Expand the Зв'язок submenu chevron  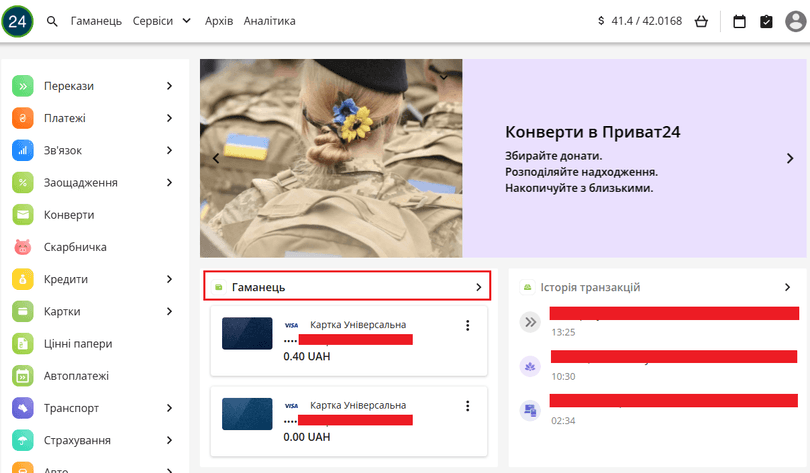coord(169,150)
